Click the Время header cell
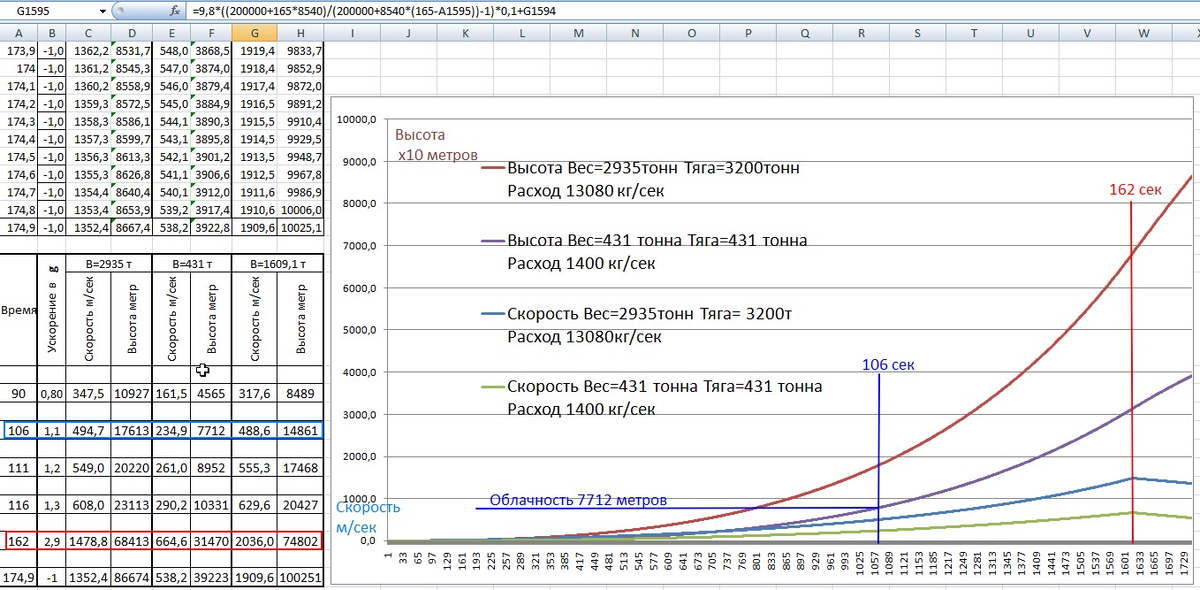 click(x=19, y=310)
